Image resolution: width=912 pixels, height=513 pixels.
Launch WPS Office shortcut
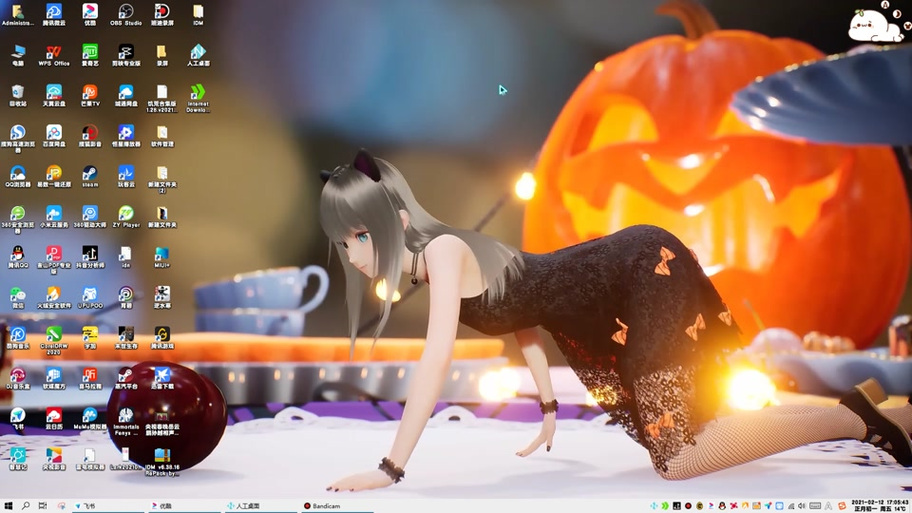click(x=54, y=55)
